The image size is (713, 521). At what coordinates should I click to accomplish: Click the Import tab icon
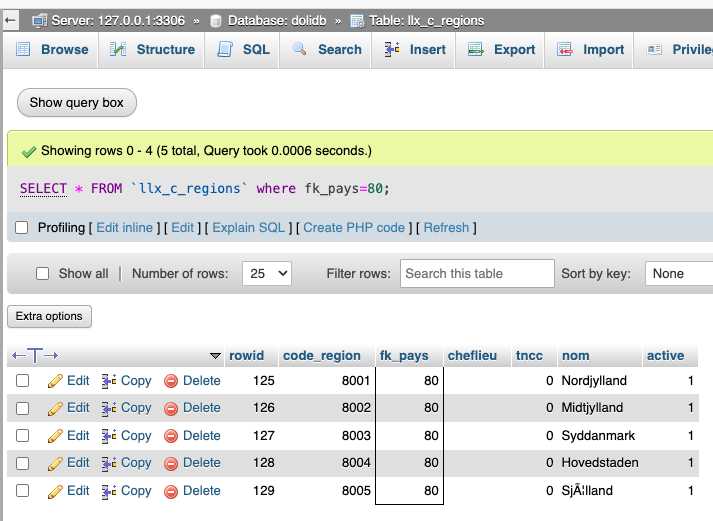point(565,49)
